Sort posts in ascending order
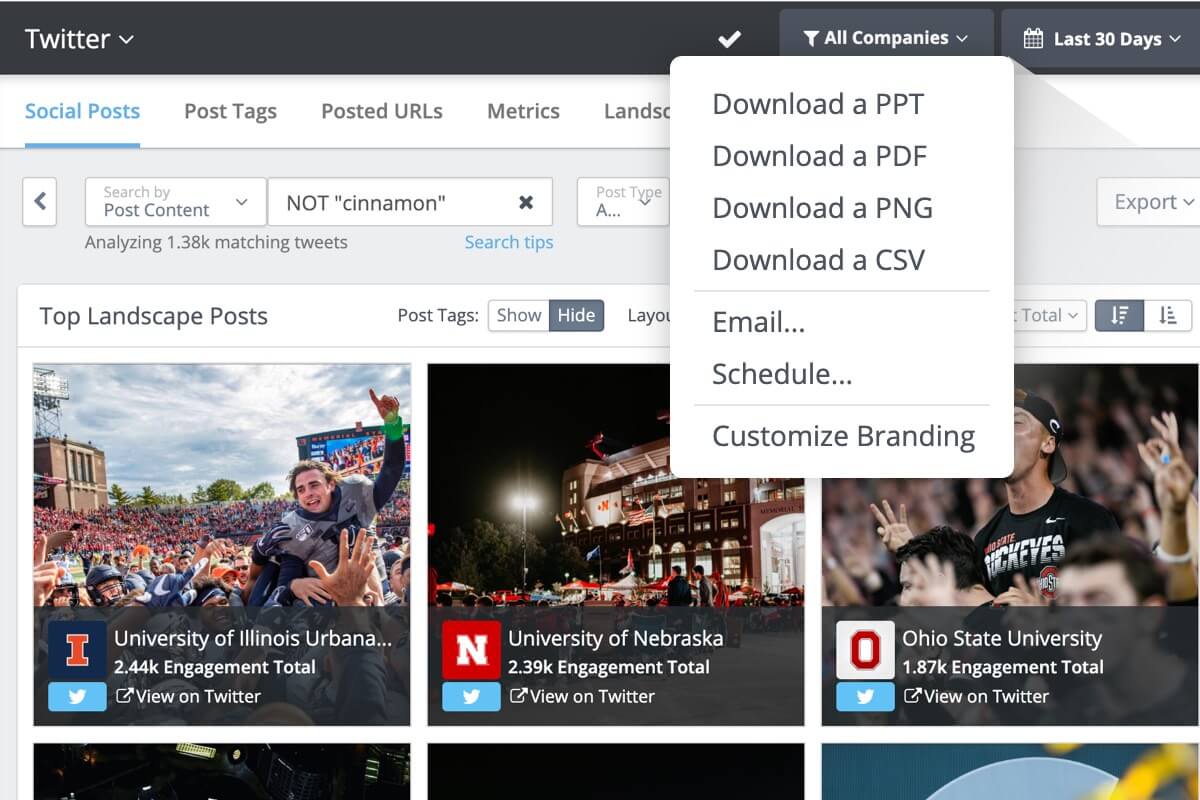 point(1167,315)
